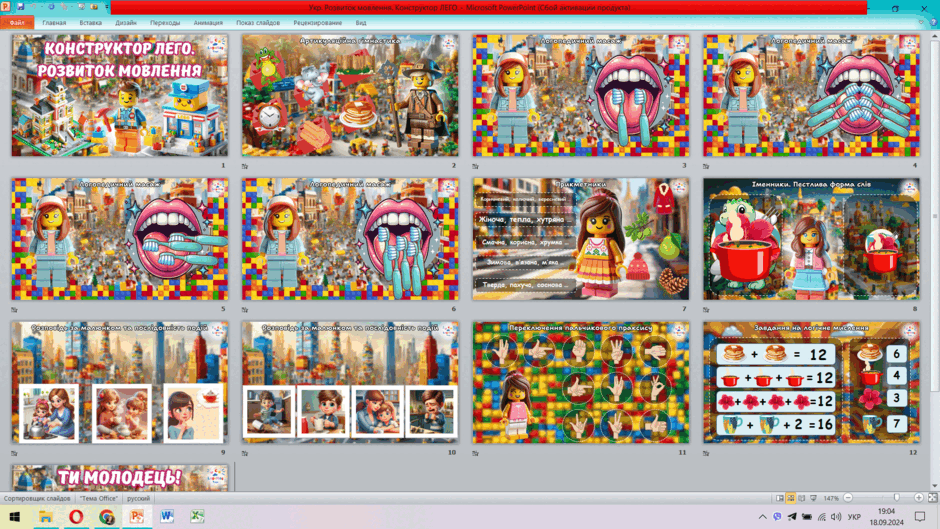Open Excel from the Windows taskbar
940x529 pixels.
[197, 516]
